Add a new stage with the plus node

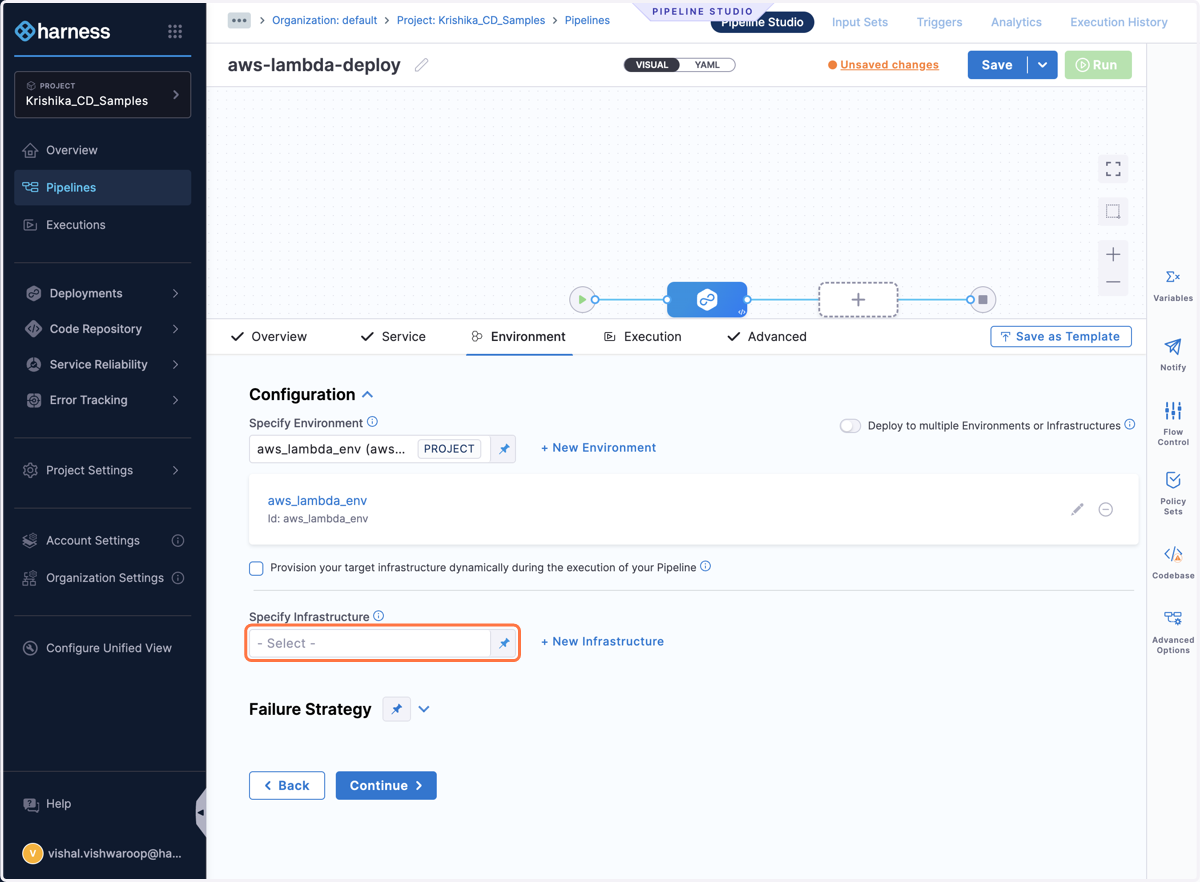858,299
